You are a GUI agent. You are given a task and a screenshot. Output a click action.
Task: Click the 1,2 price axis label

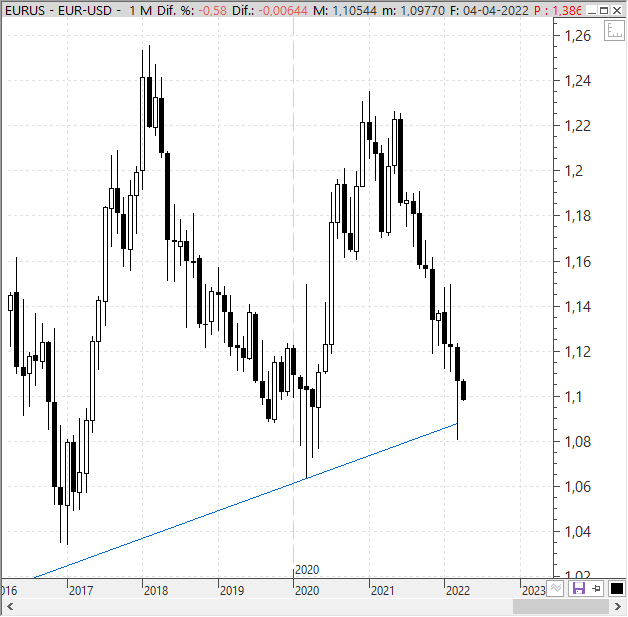(574, 171)
